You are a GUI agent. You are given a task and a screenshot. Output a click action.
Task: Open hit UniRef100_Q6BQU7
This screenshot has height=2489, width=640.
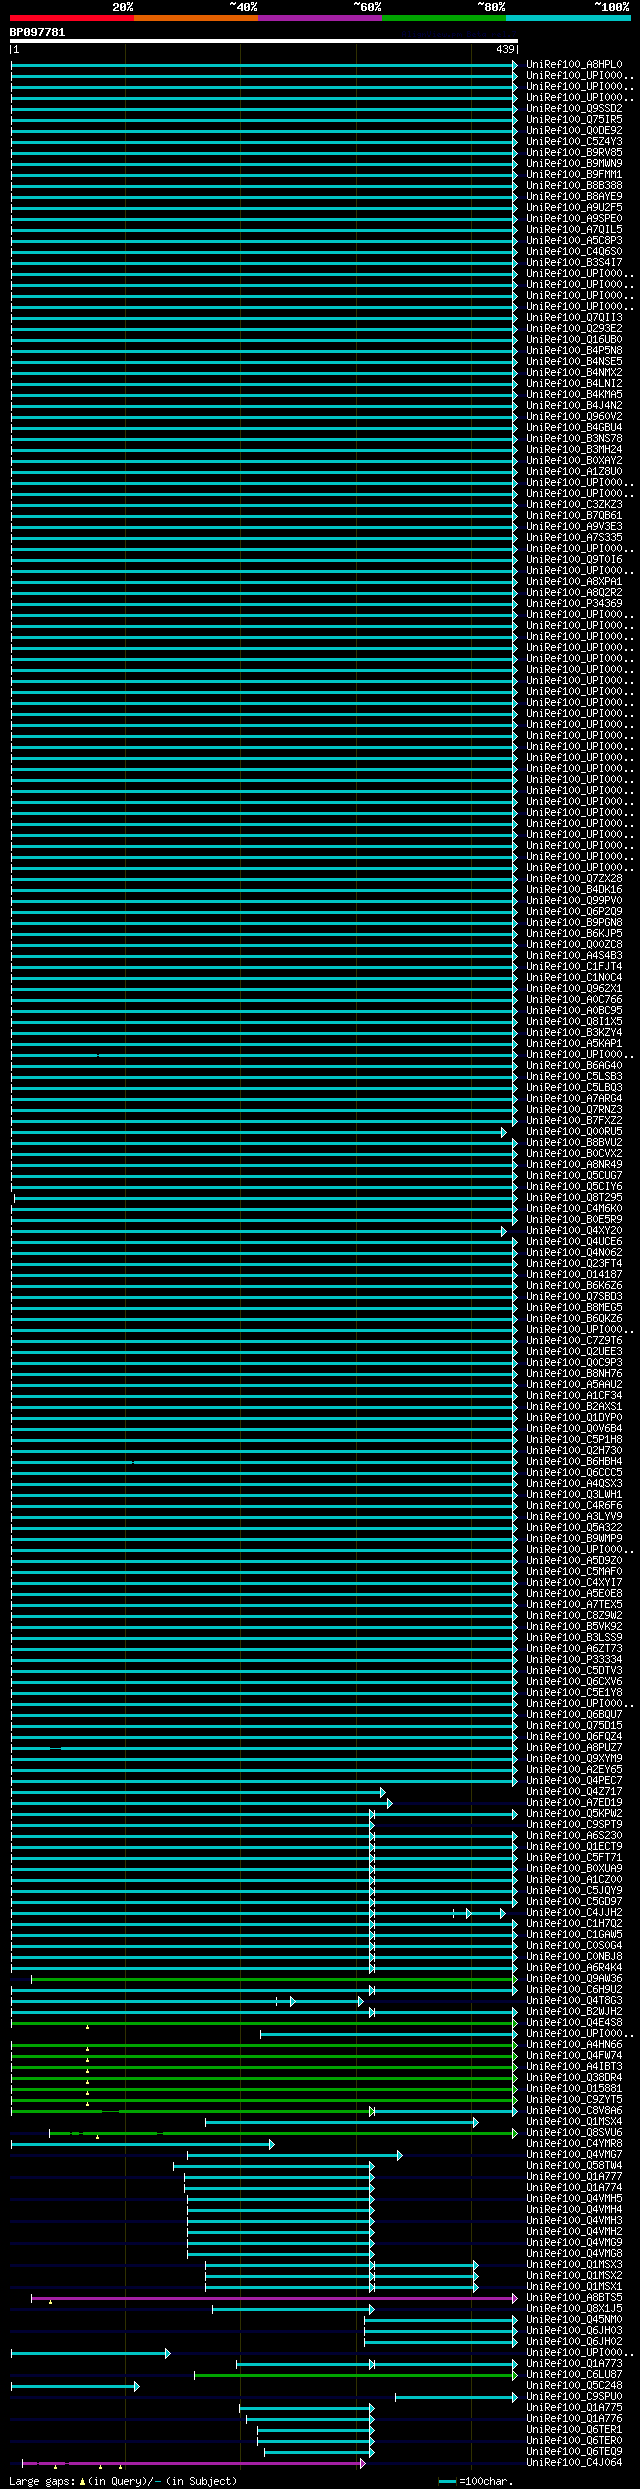point(574,1715)
